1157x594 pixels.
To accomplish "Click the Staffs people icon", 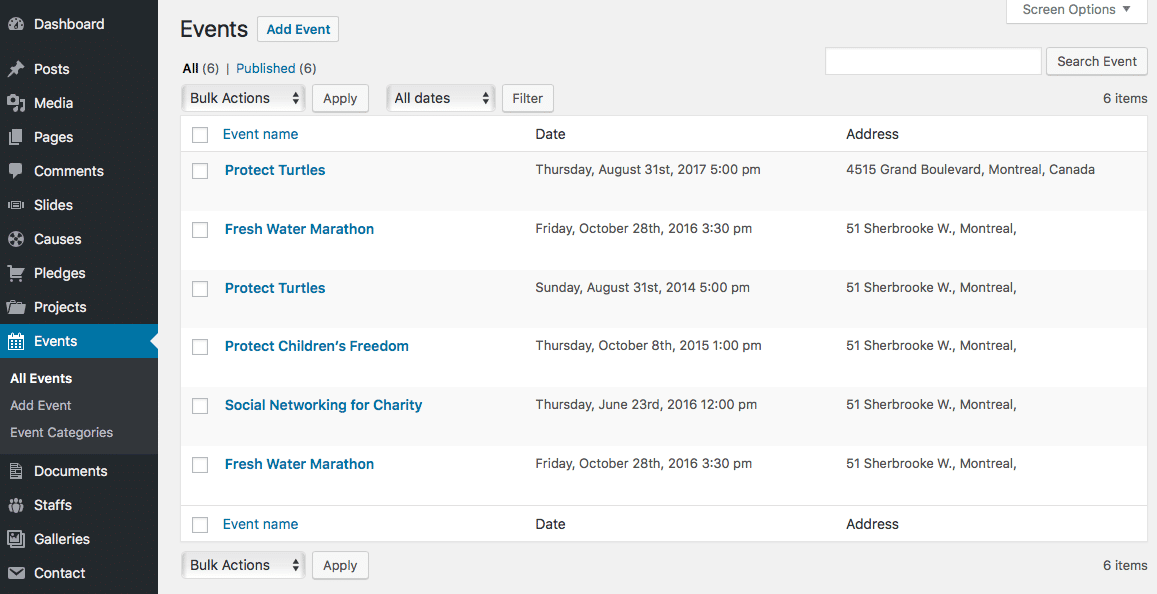I will (x=15, y=505).
